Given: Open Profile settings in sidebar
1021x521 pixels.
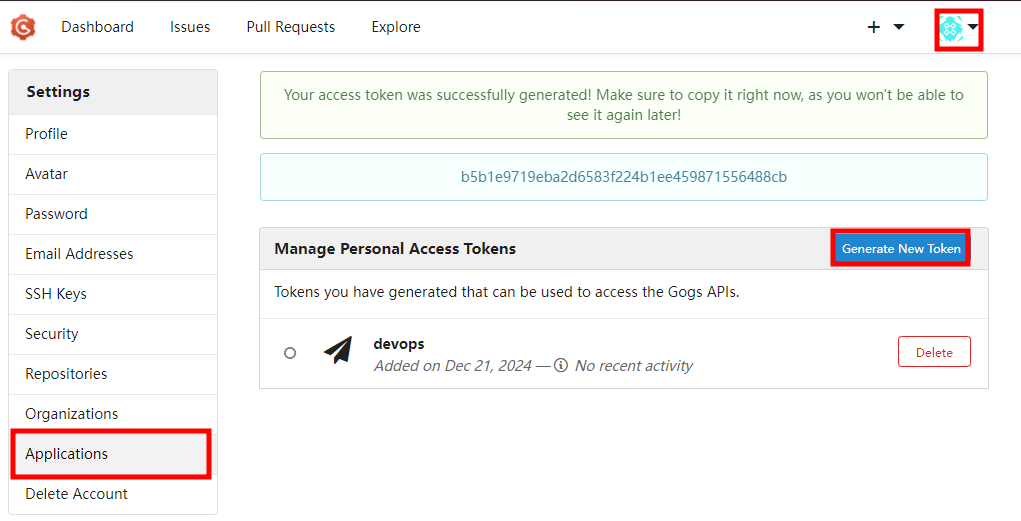Looking at the screenshot, I should point(113,134).
